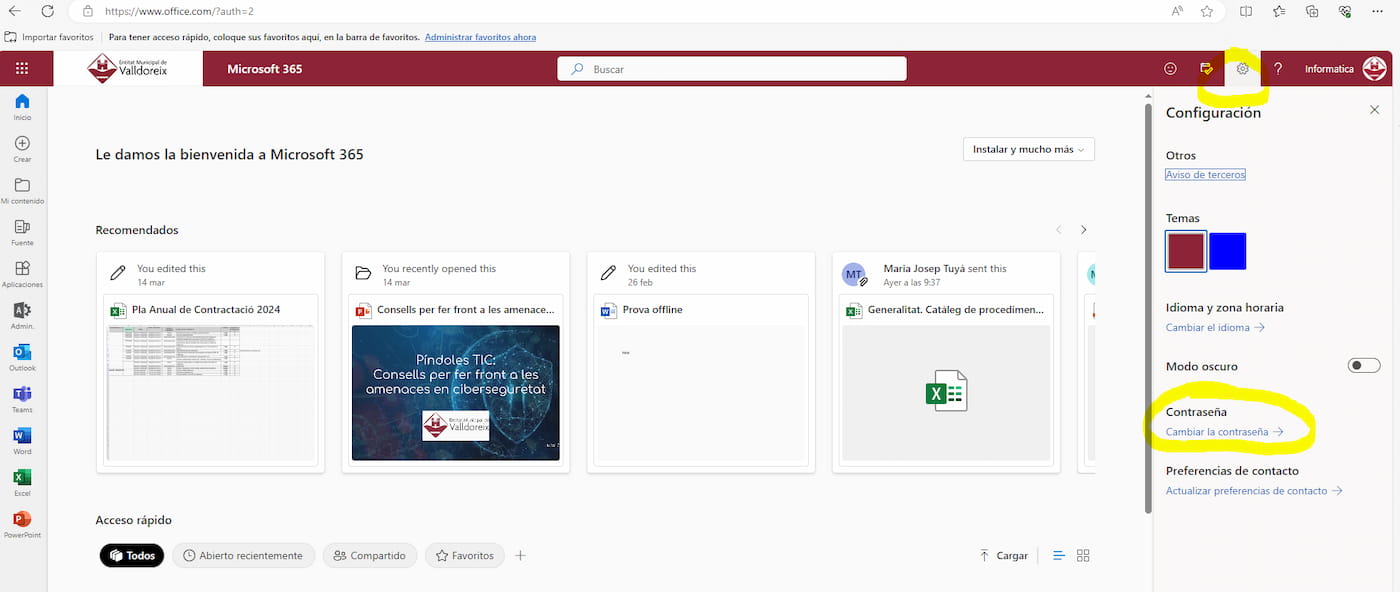Click the settings gear icon in header
1400x592 pixels.
point(1242,69)
